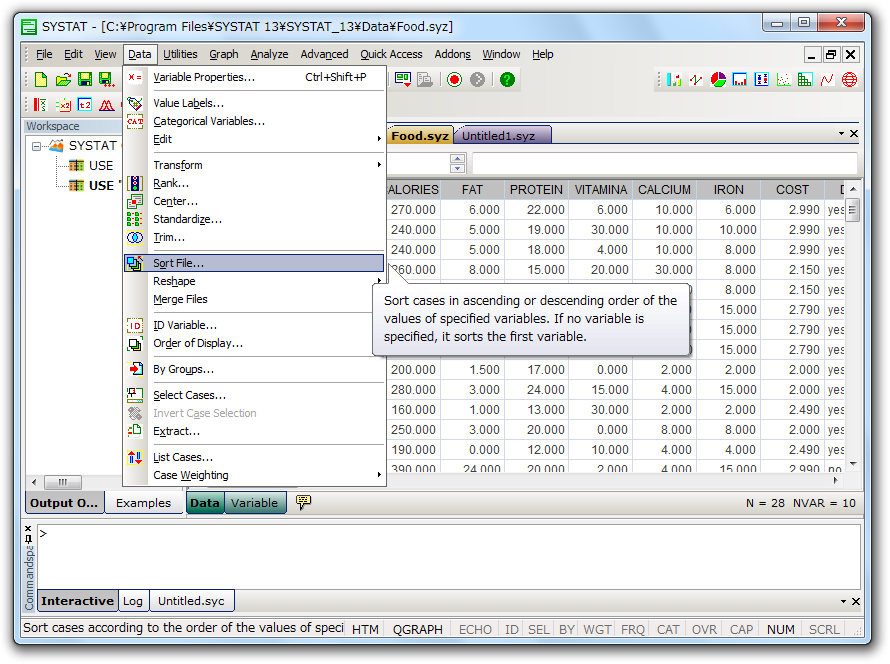Click the Variable Properties X= menu icon
The image size is (890, 664).
(x=135, y=77)
